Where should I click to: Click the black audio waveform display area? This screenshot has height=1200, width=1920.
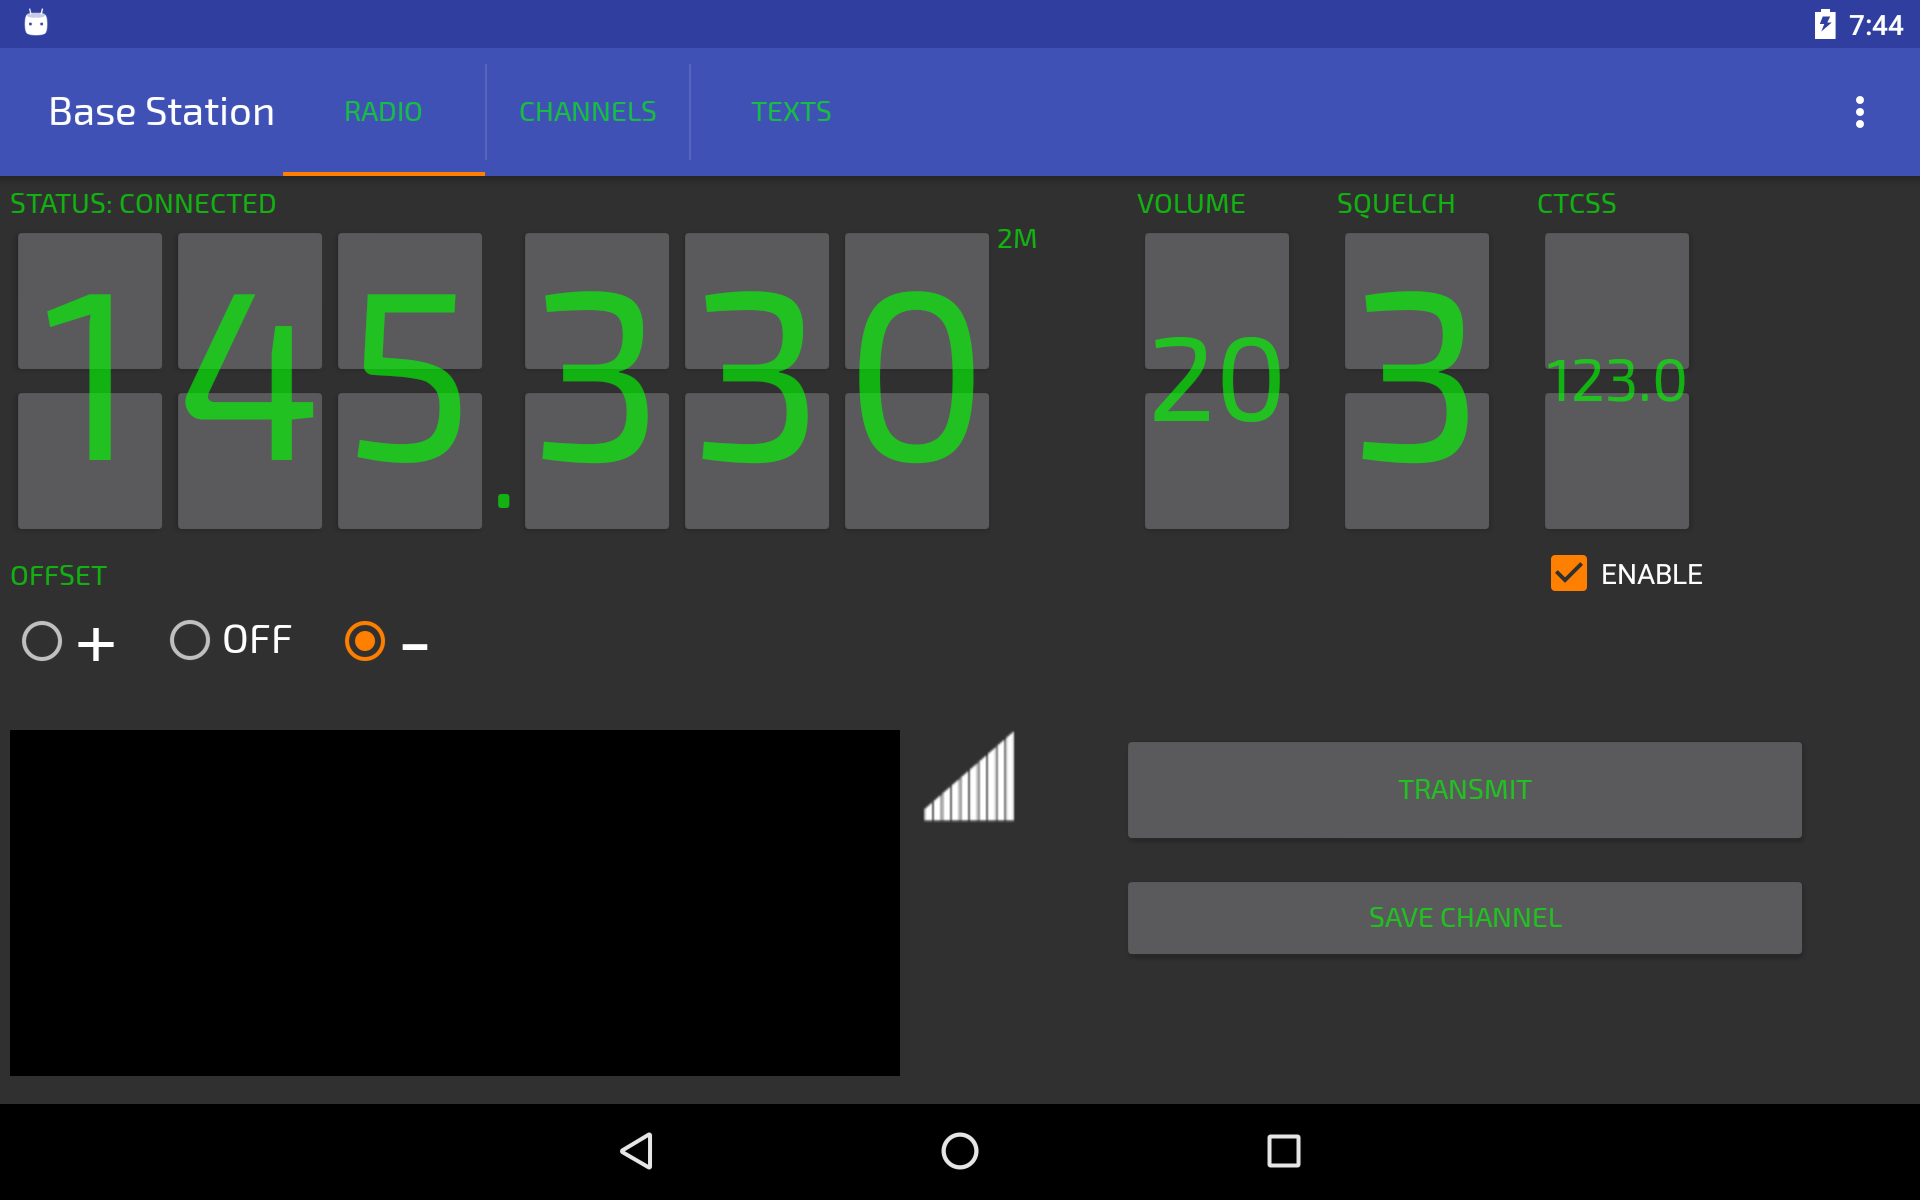[x=455, y=901]
